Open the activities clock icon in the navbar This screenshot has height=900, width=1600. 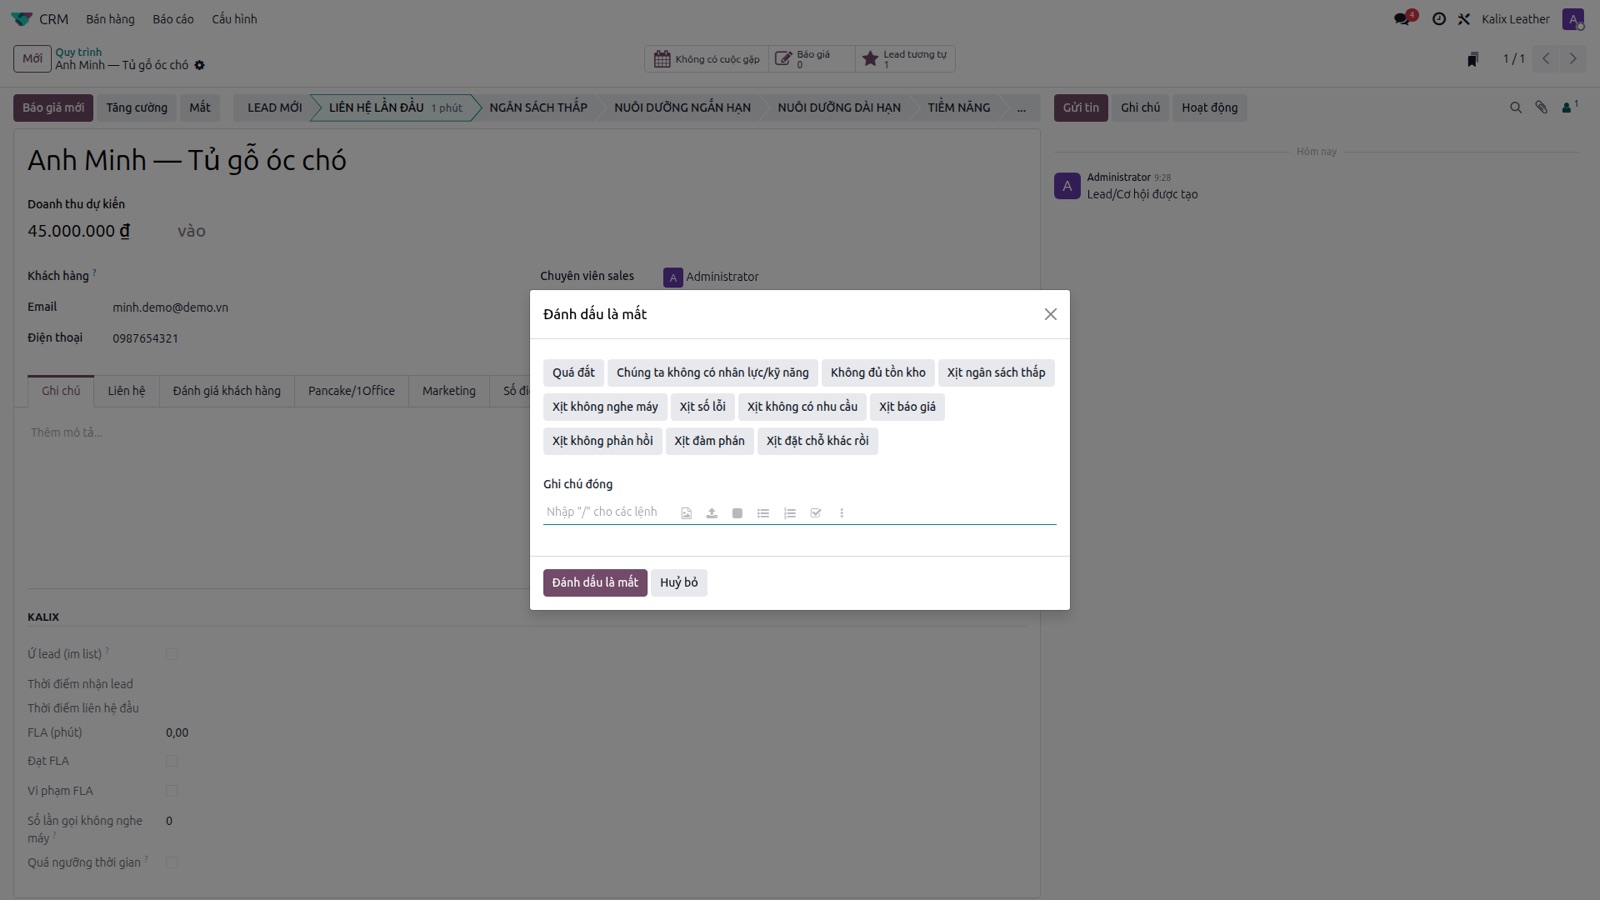coord(1439,19)
